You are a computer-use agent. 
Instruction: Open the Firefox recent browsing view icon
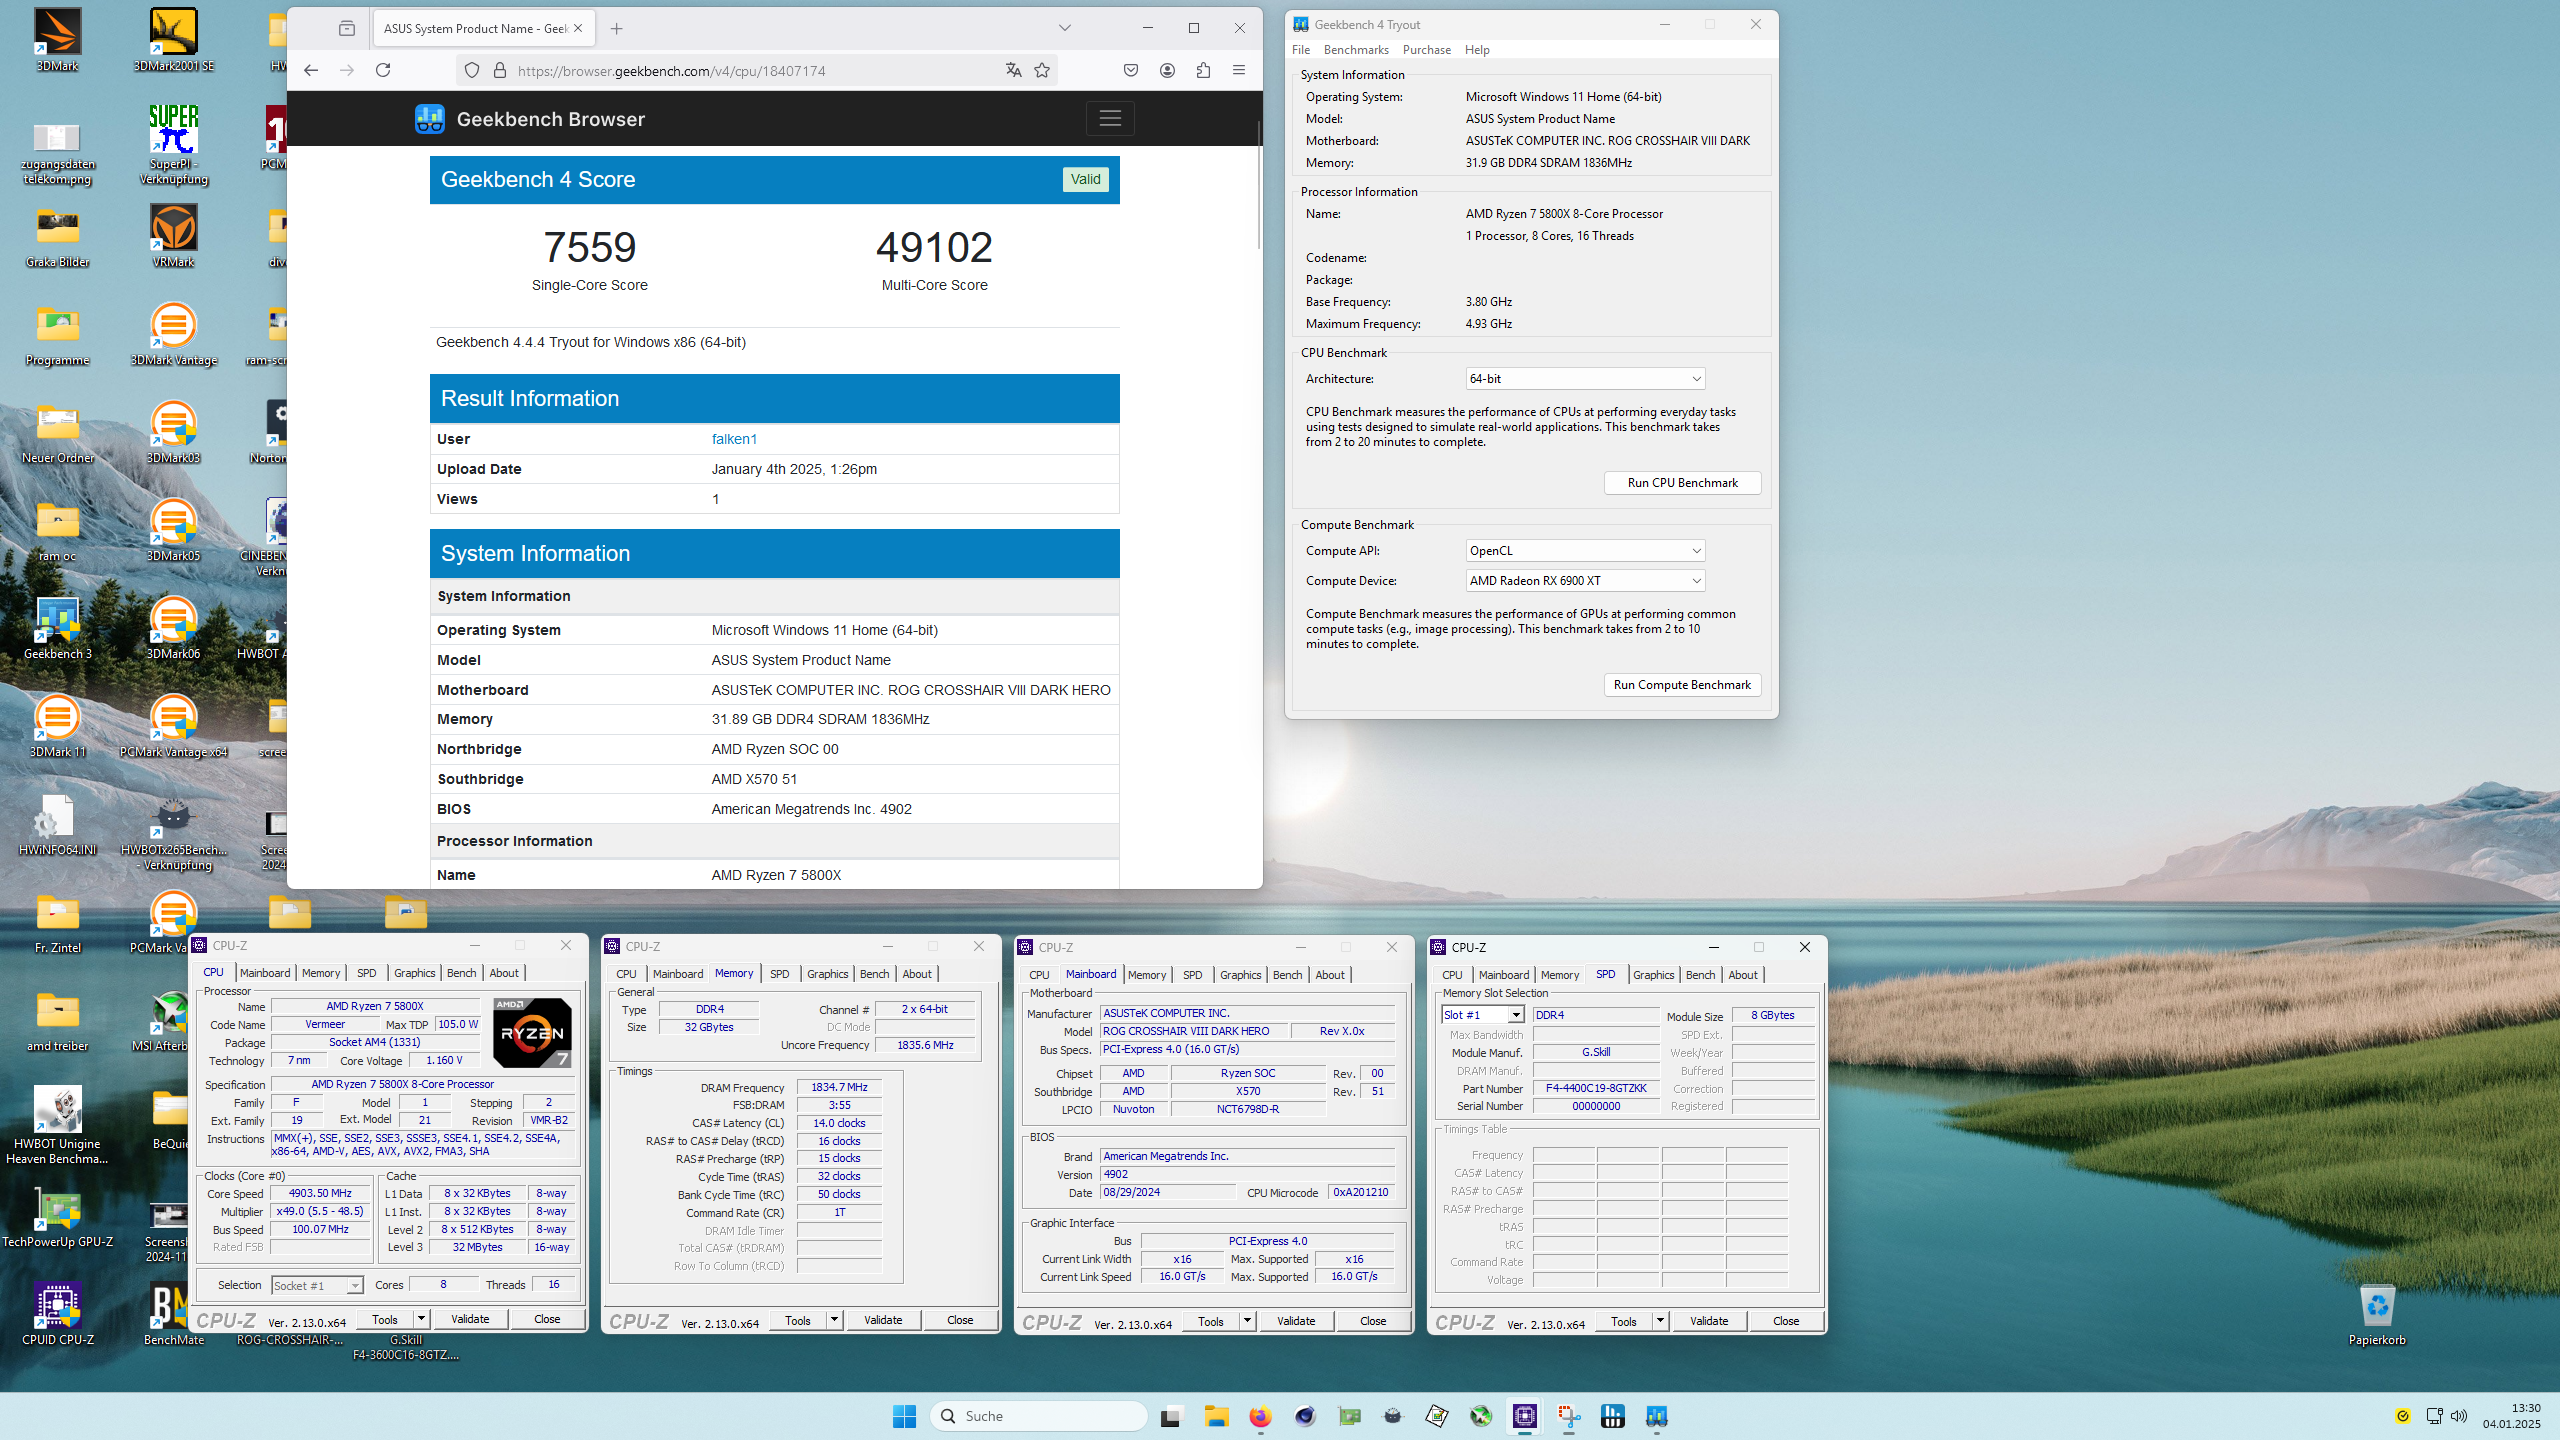[x=347, y=28]
